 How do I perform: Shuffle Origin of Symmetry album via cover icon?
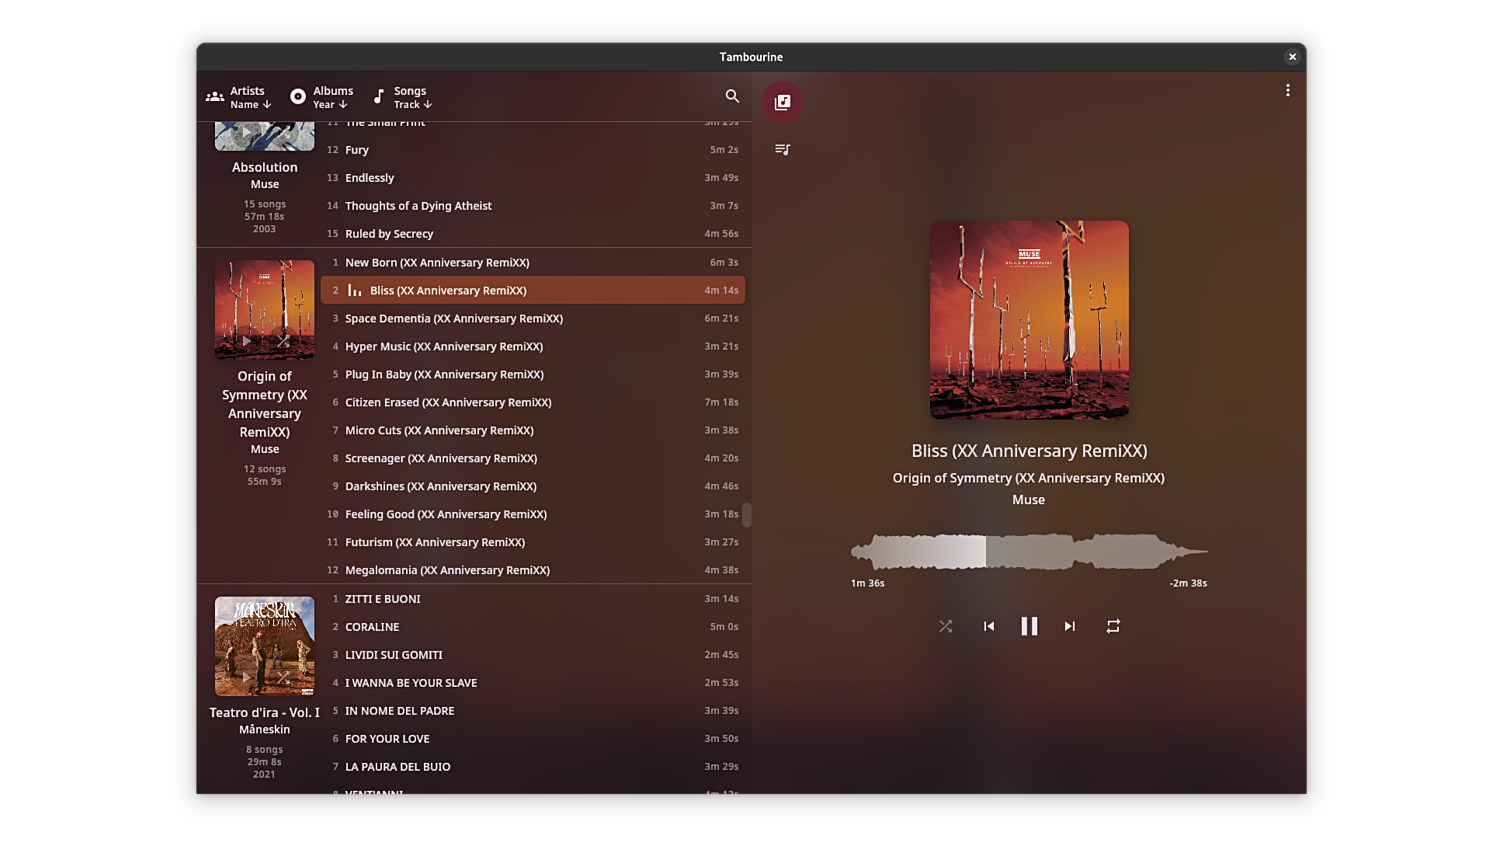283,341
